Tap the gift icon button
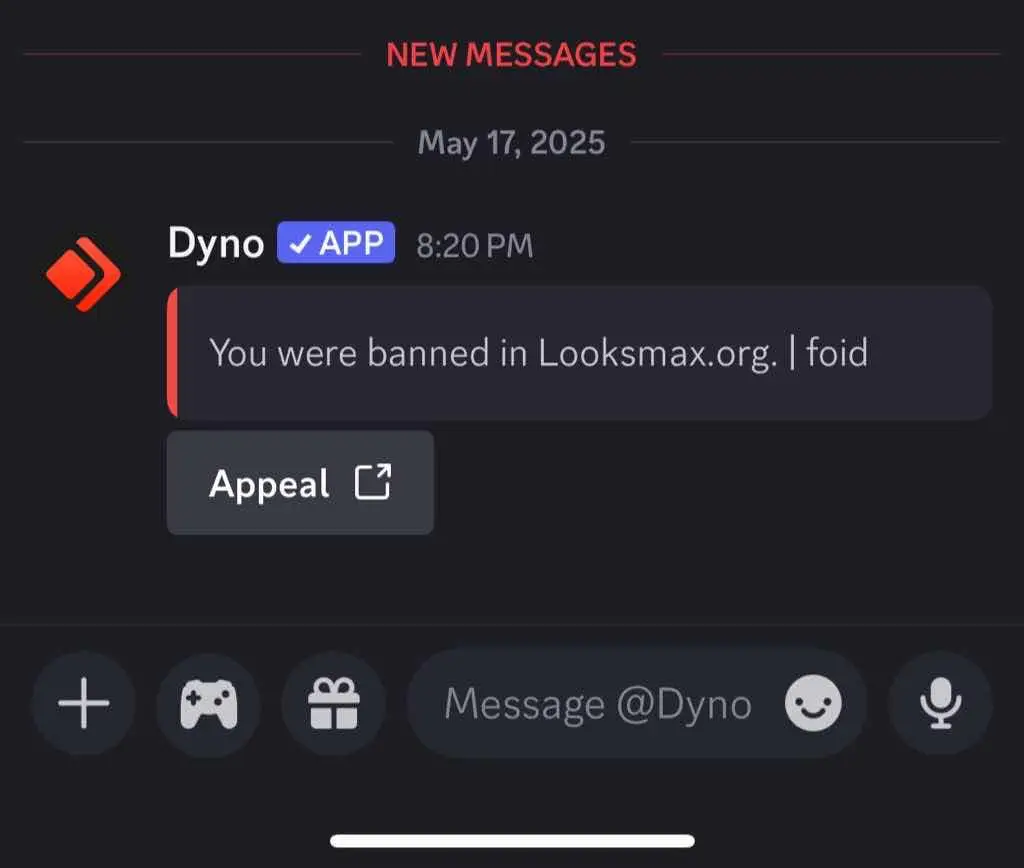 (x=334, y=703)
